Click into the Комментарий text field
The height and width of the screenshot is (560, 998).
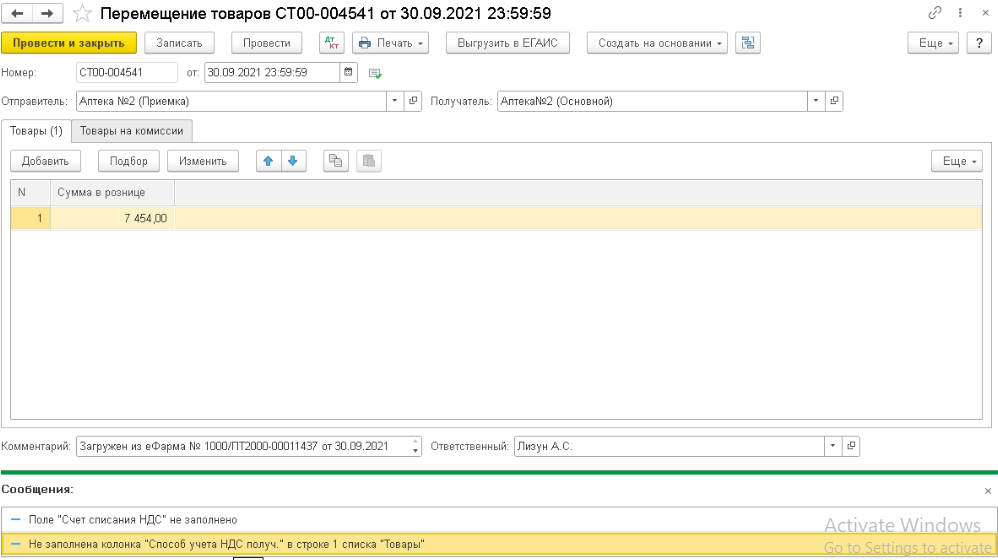pyautogui.click(x=242, y=446)
